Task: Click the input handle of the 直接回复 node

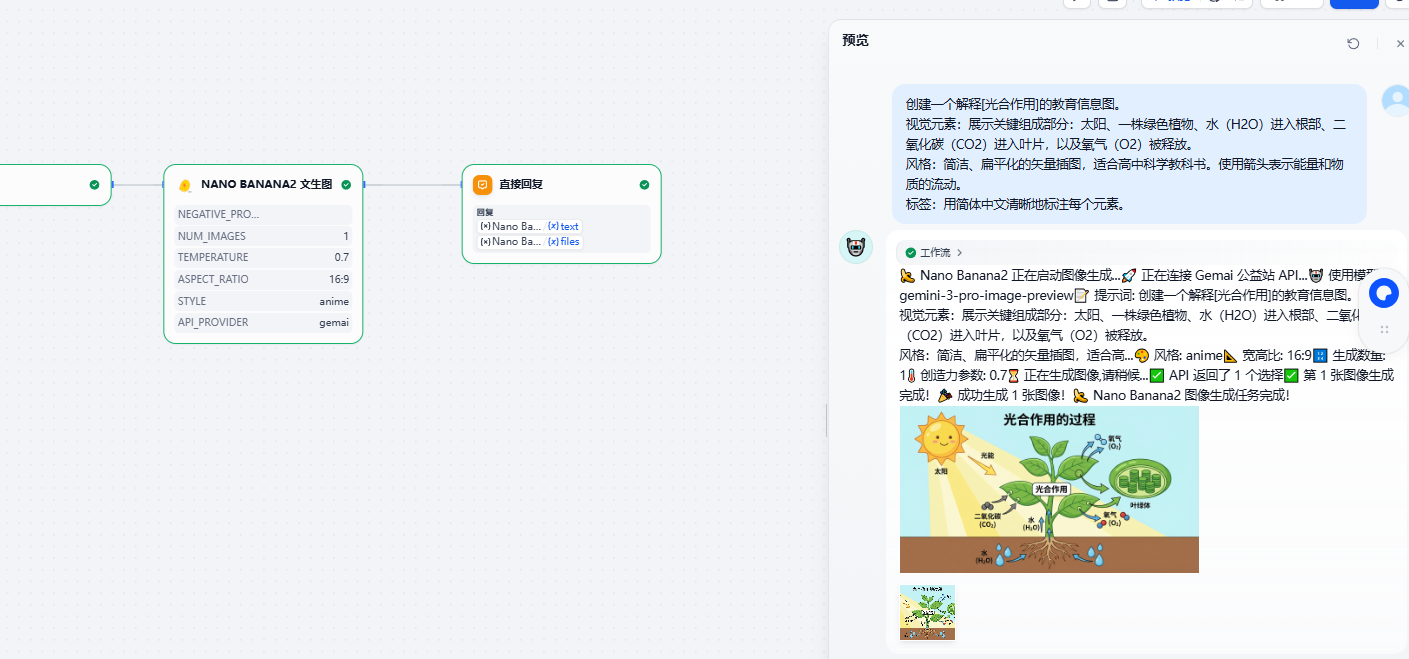Action: (x=462, y=184)
